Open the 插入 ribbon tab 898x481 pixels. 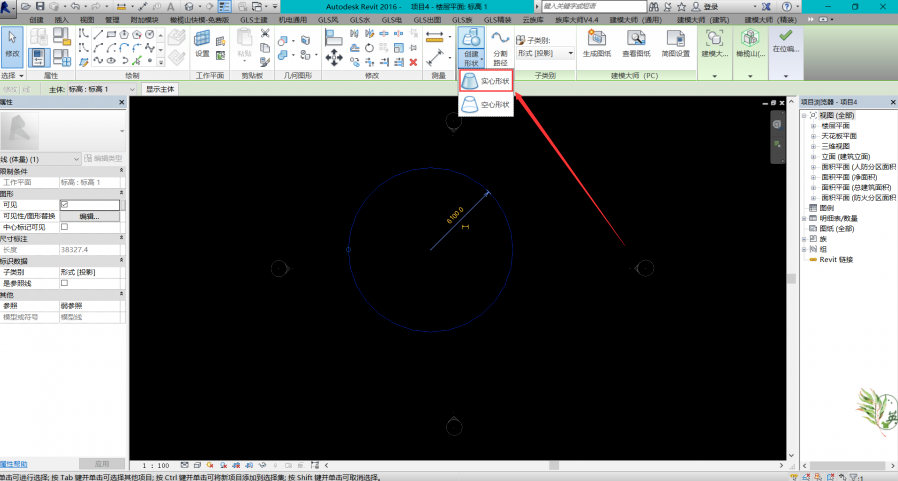click(61, 19)
